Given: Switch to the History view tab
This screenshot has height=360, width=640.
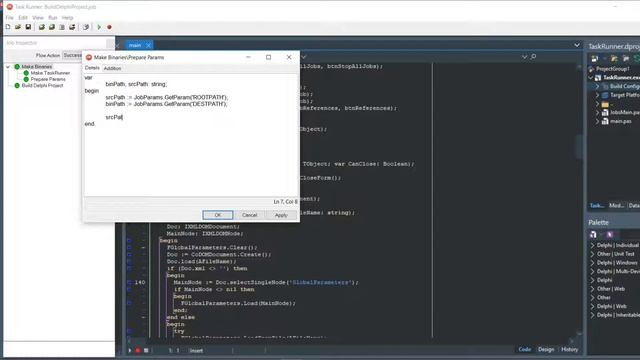Looking at the screenshot, I should [x=569, y=349].
